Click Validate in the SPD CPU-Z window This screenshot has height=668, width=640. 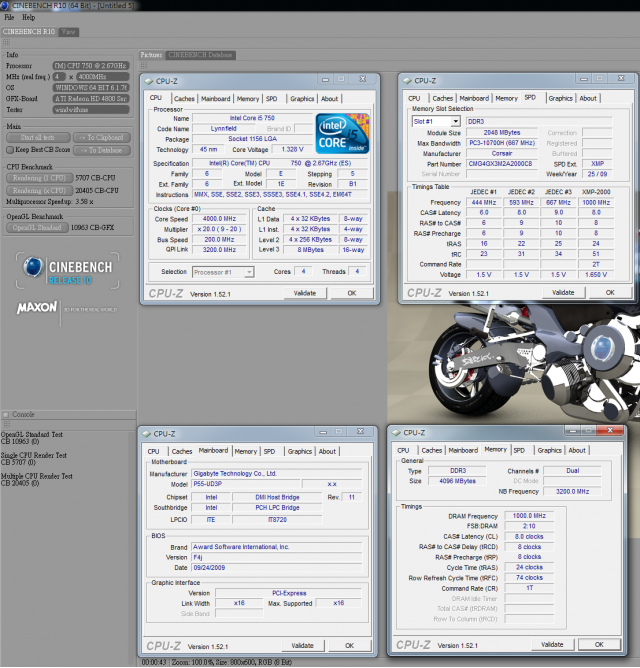point(563,293)
